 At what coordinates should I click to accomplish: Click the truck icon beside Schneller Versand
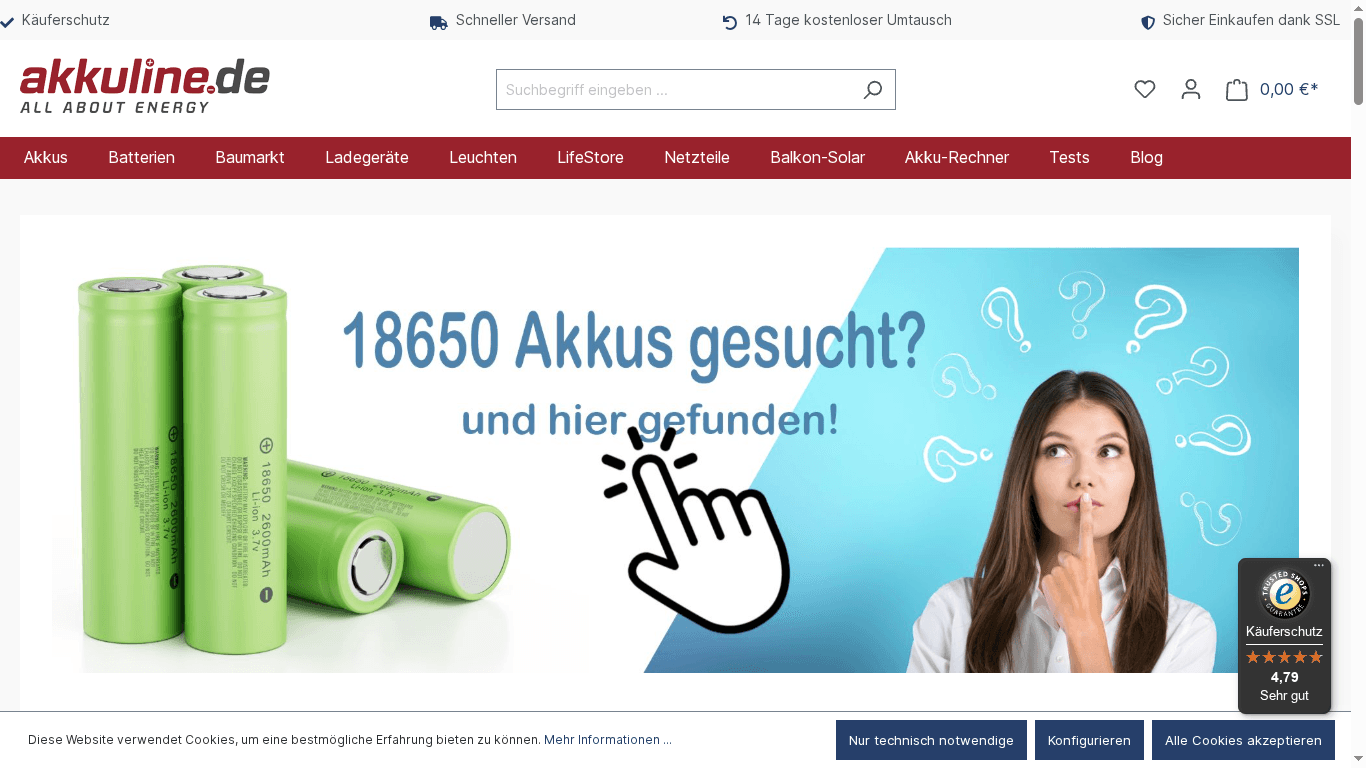pyautogui.click(x=437, y=20)
